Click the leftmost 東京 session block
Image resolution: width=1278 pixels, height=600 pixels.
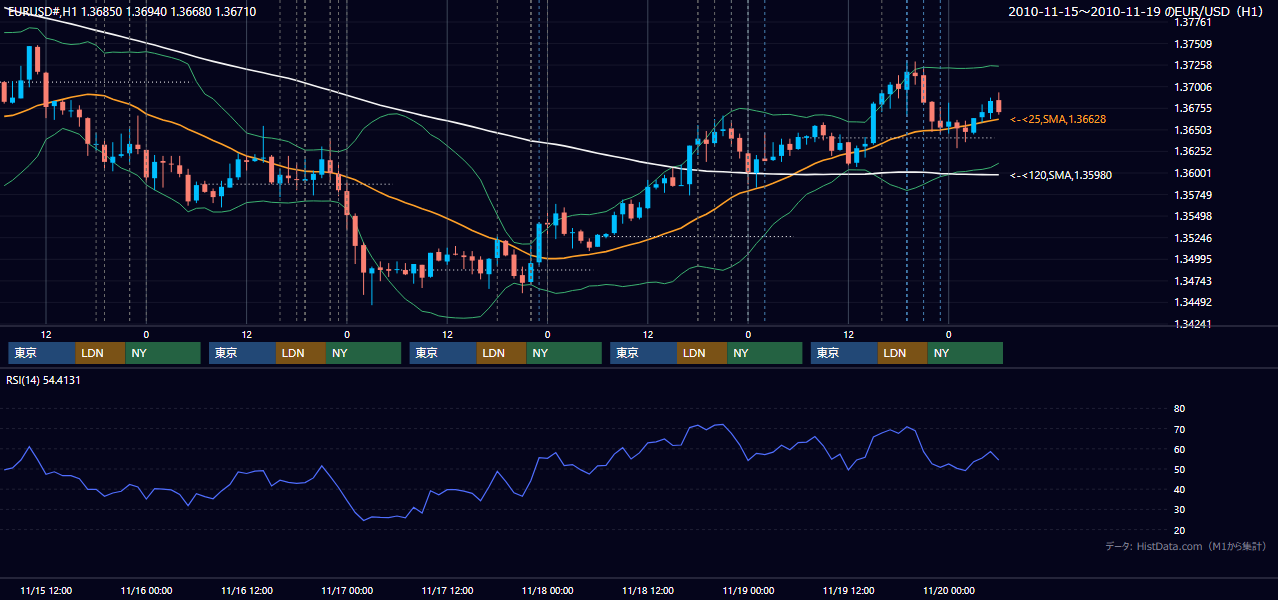[41, 353]
